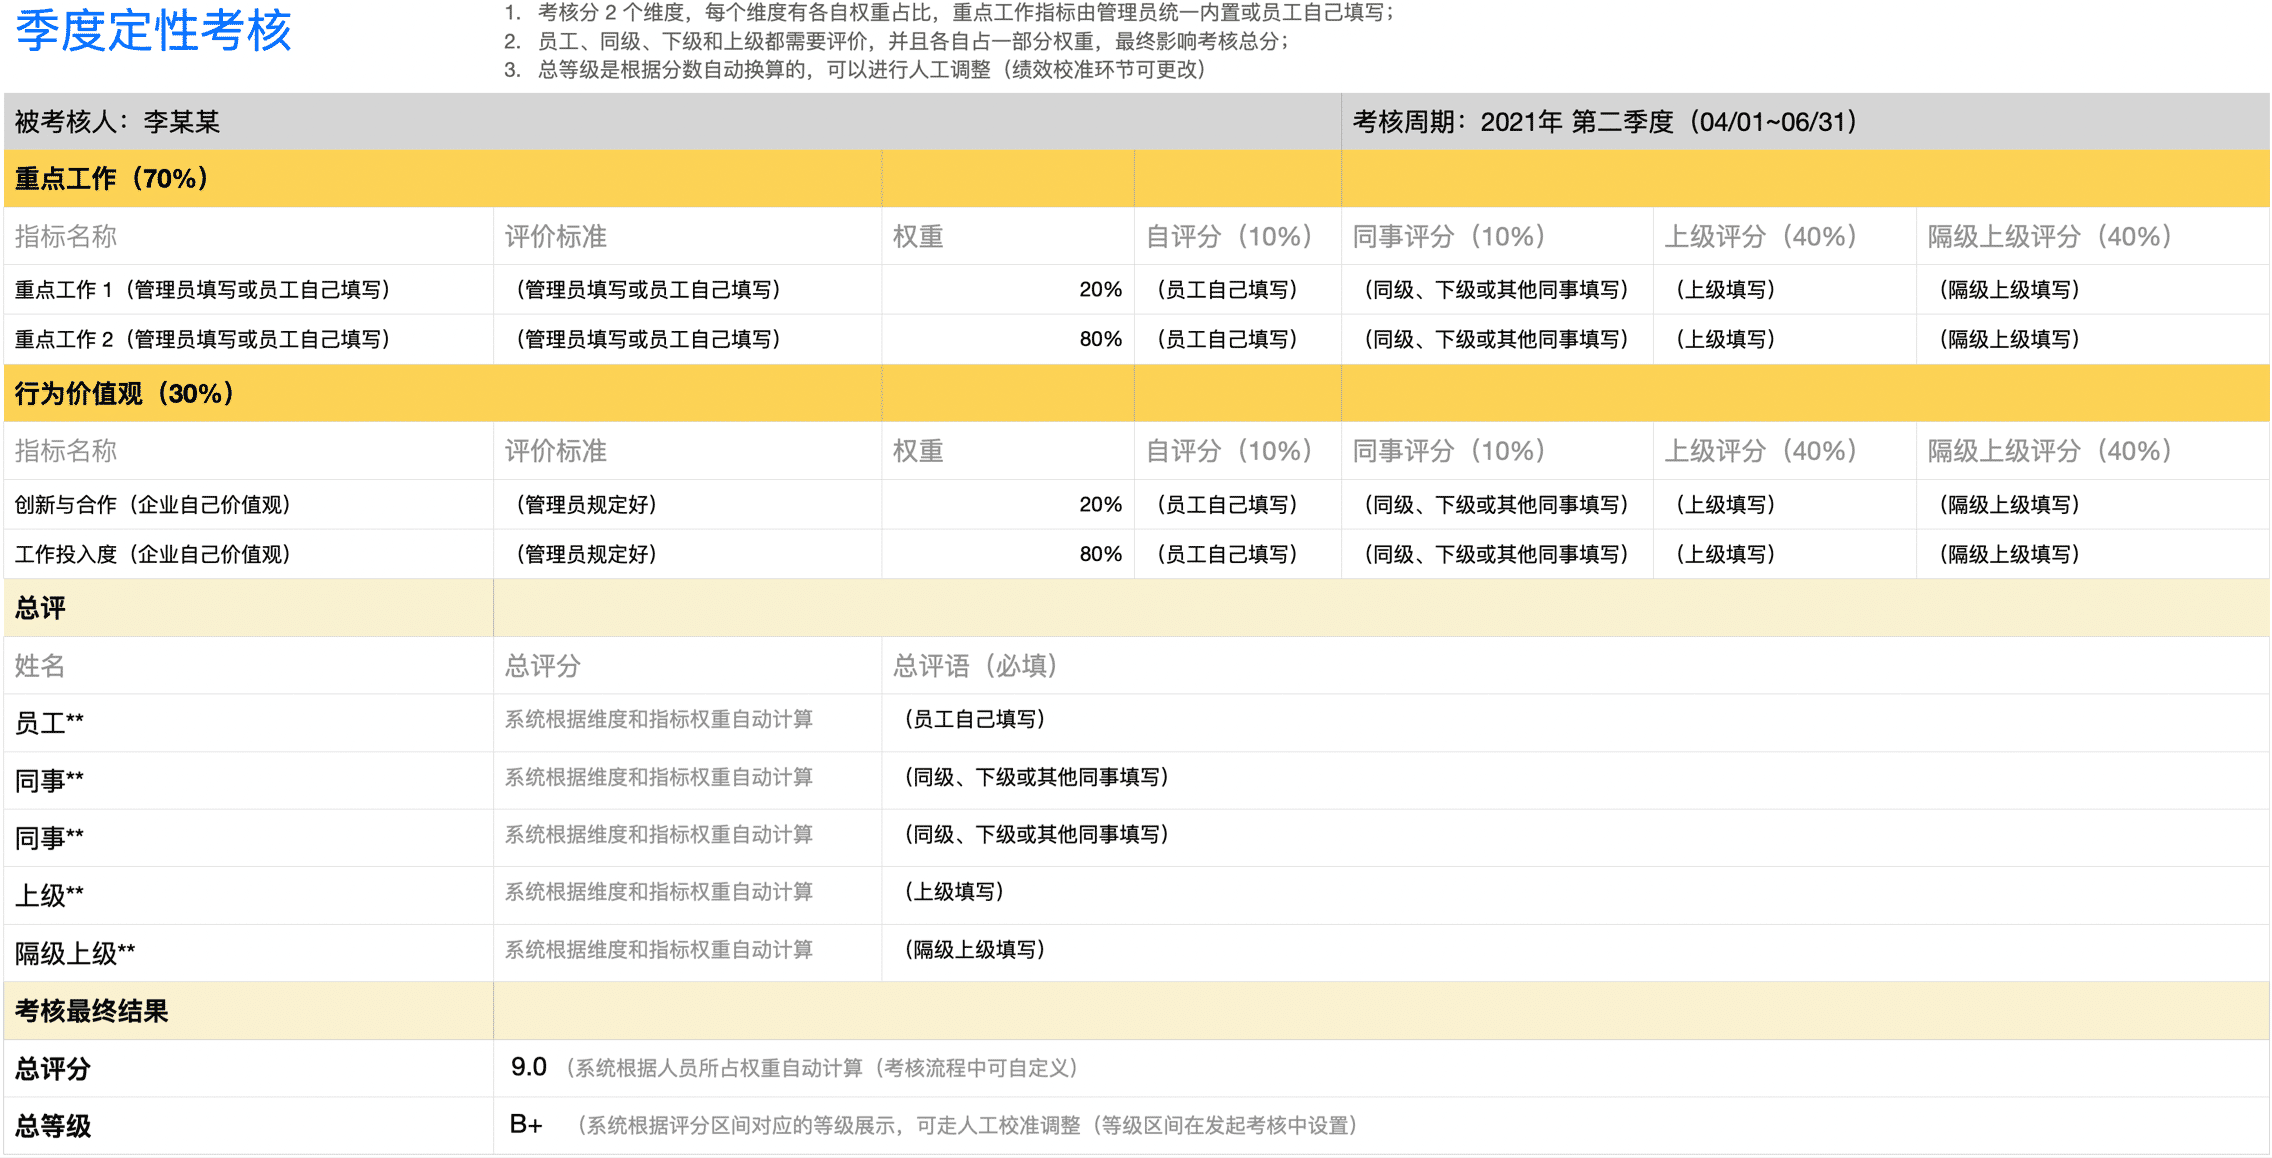
Task: Click the 被考核人：李某某 cell
Action: (x=672, y=122)
